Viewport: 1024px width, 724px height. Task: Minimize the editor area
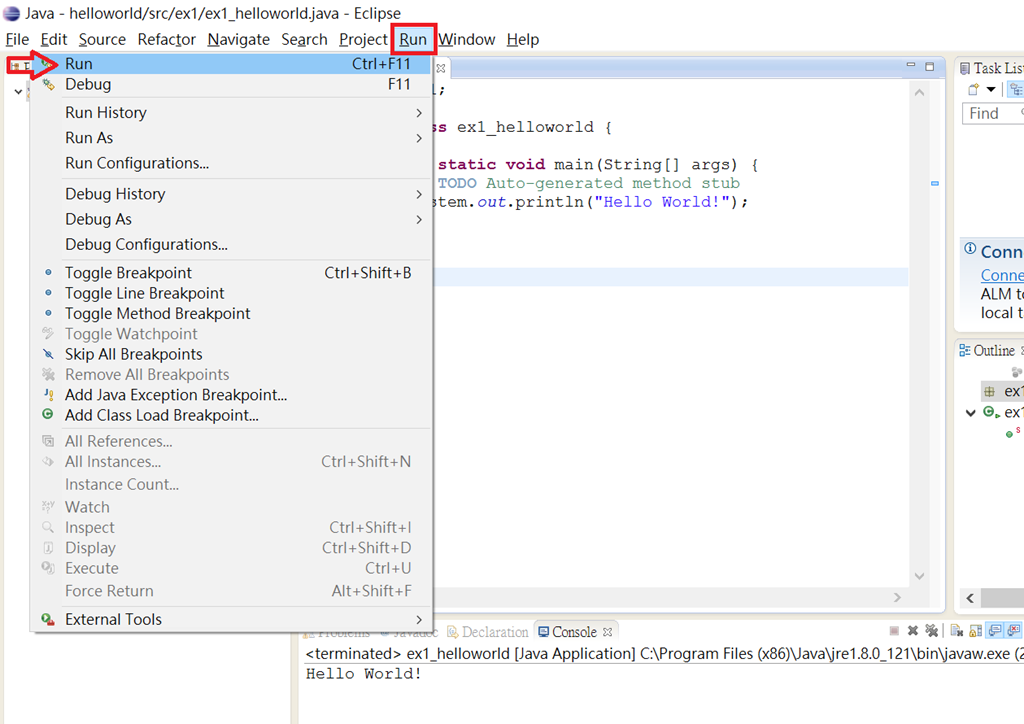[911, 65]
